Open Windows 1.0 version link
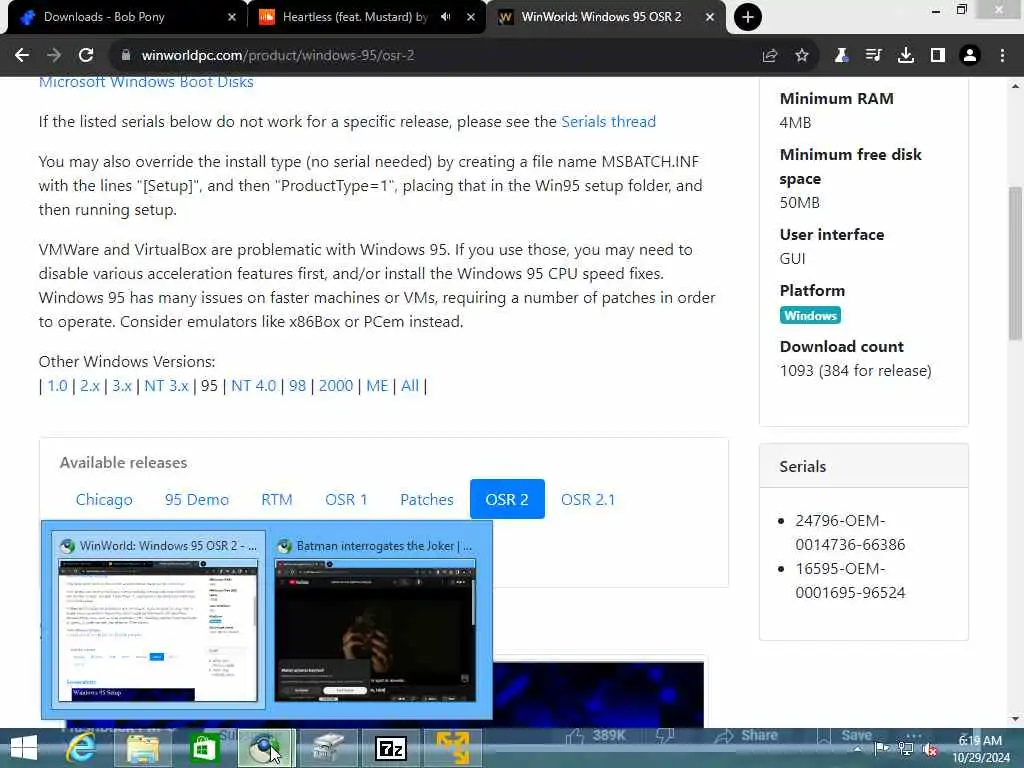Image resolution: width=1024 pixels, height=768 pixels. 57,386
